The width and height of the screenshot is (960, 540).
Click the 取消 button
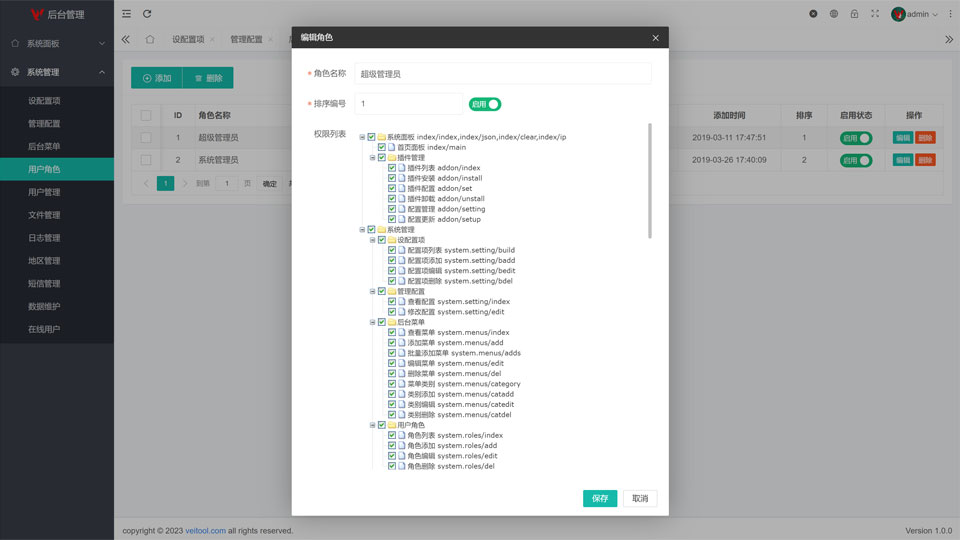point(640,498)
